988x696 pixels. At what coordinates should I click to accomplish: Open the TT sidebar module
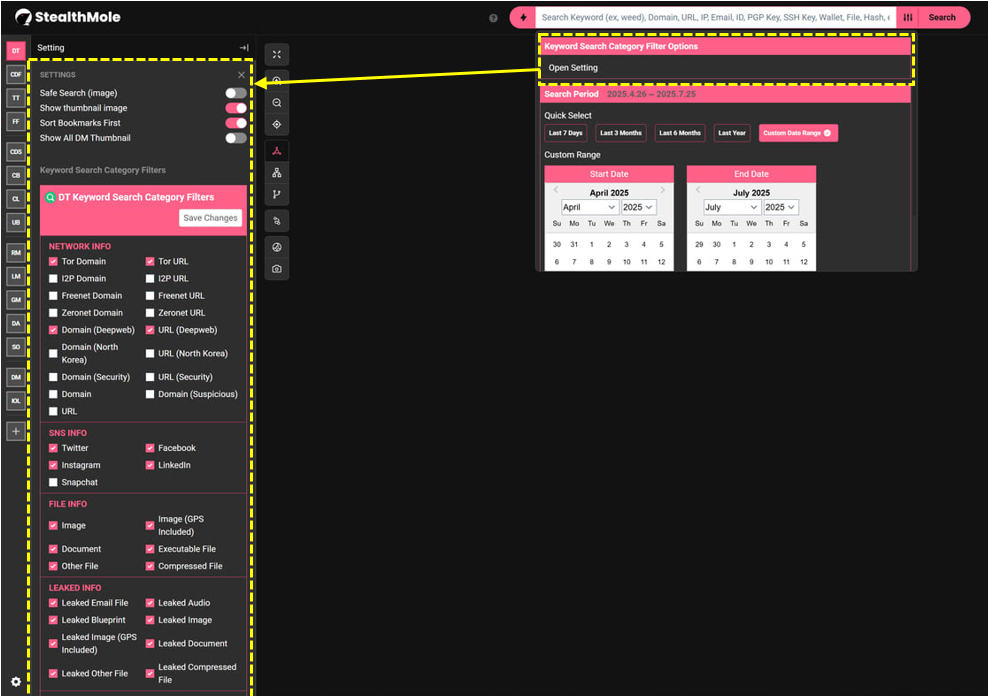pos(16,98)
